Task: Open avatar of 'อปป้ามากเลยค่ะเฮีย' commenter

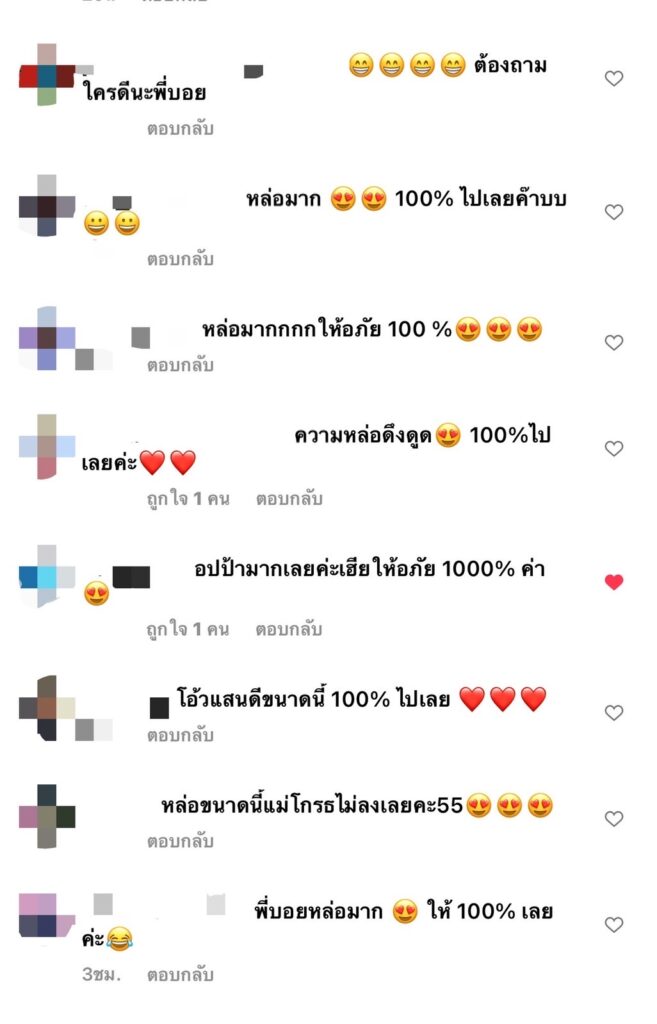Action: (47, 576)
